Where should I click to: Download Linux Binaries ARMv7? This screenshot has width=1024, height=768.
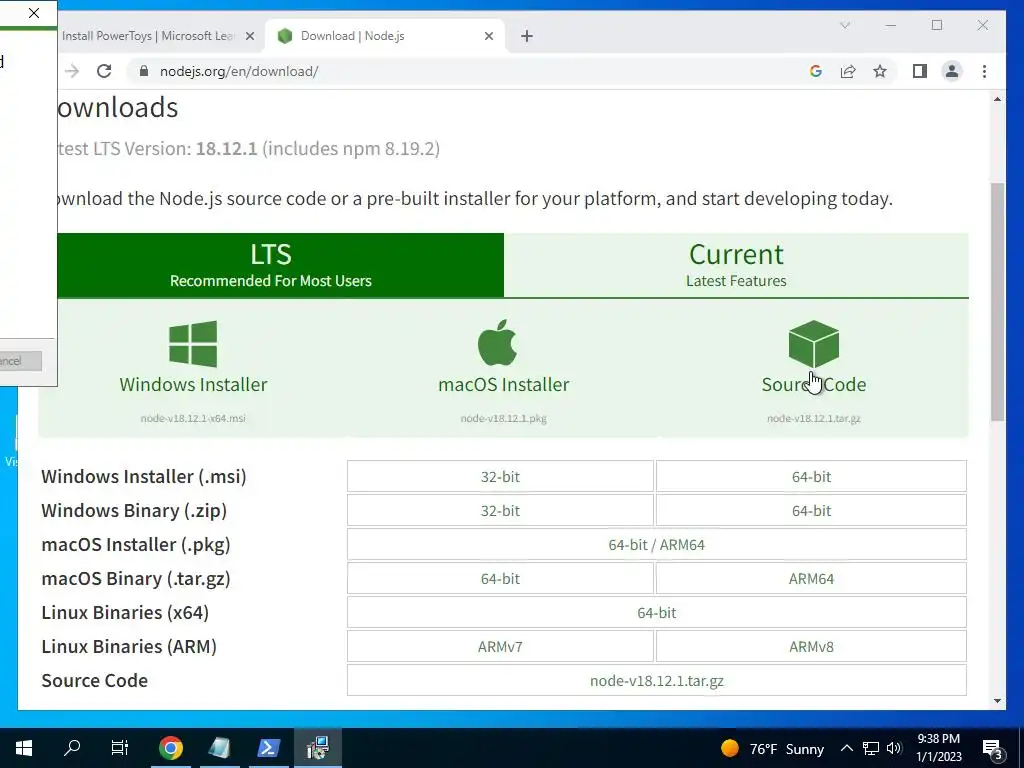tap(500, 646)
